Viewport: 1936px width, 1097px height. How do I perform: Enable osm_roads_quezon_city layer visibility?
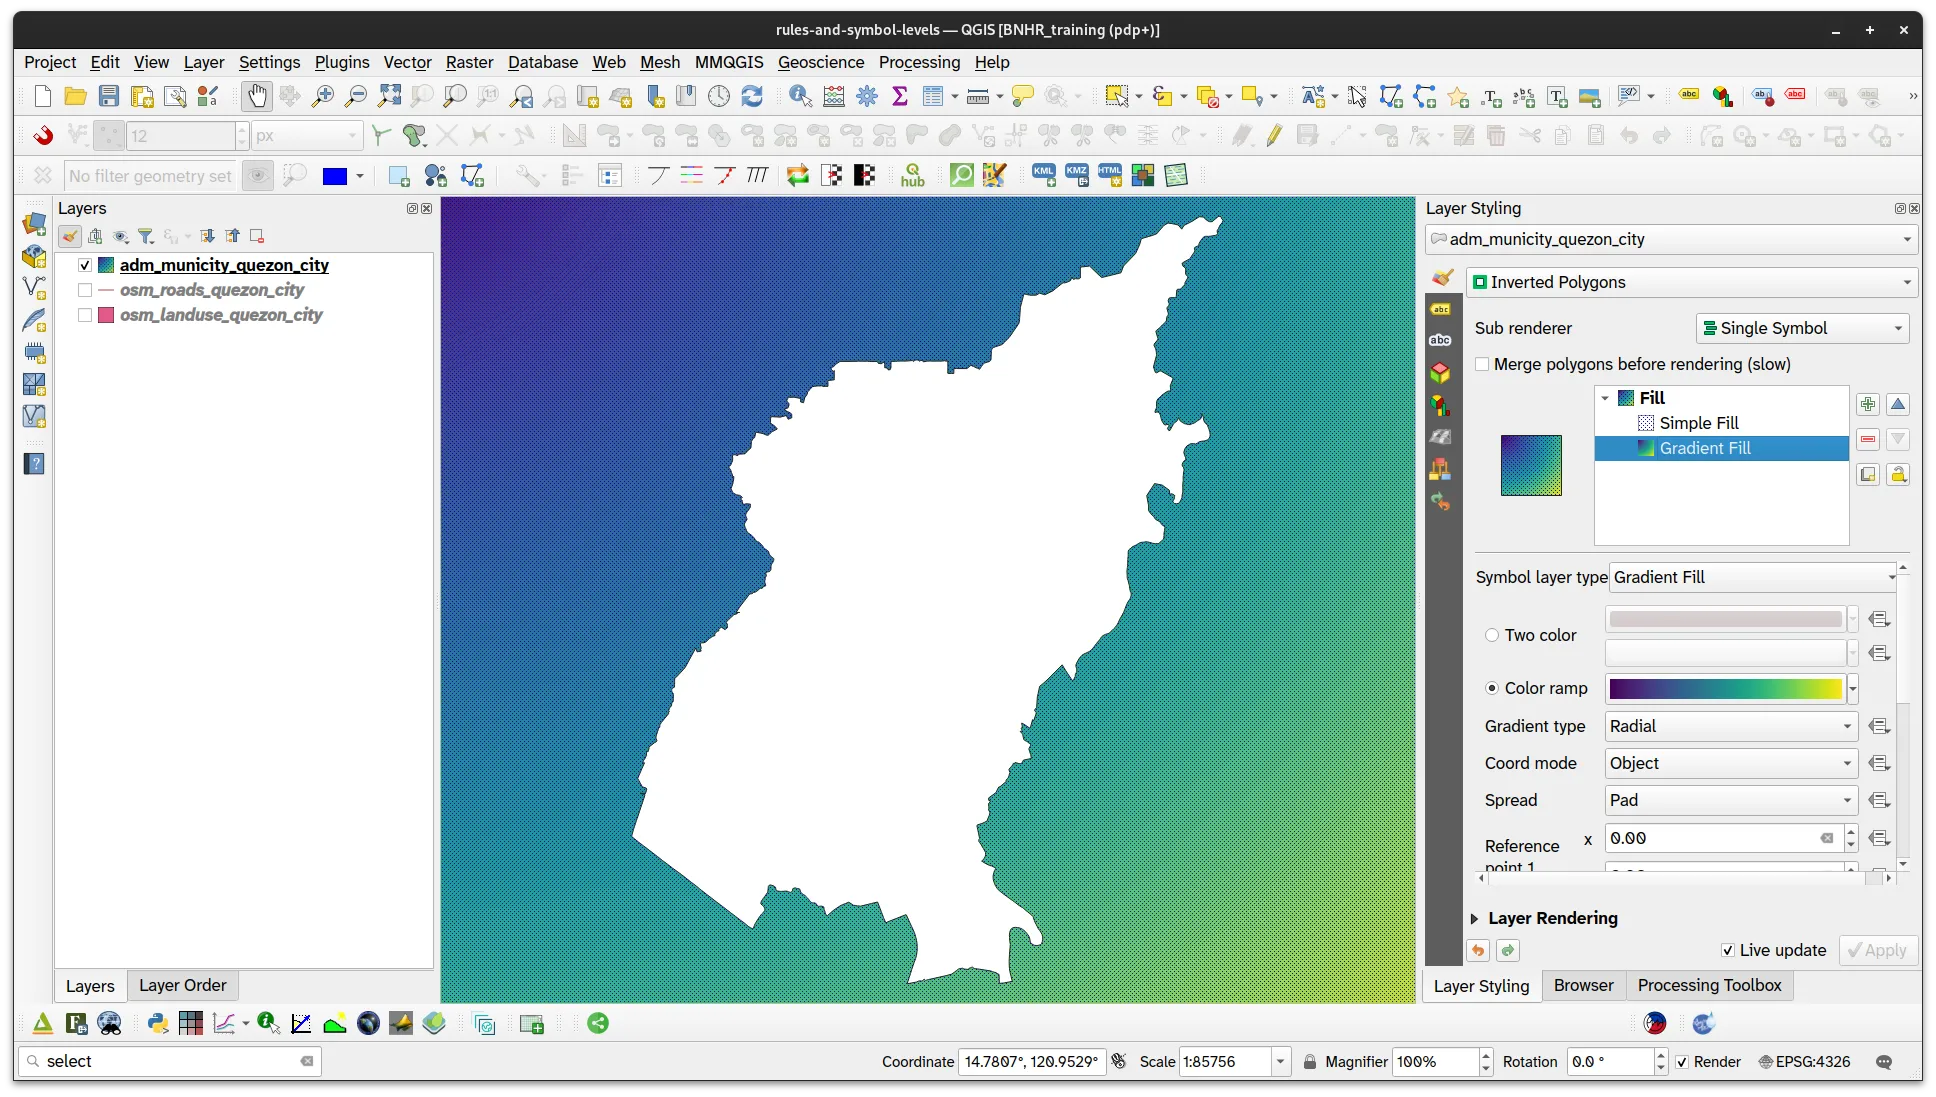[85, 290]
